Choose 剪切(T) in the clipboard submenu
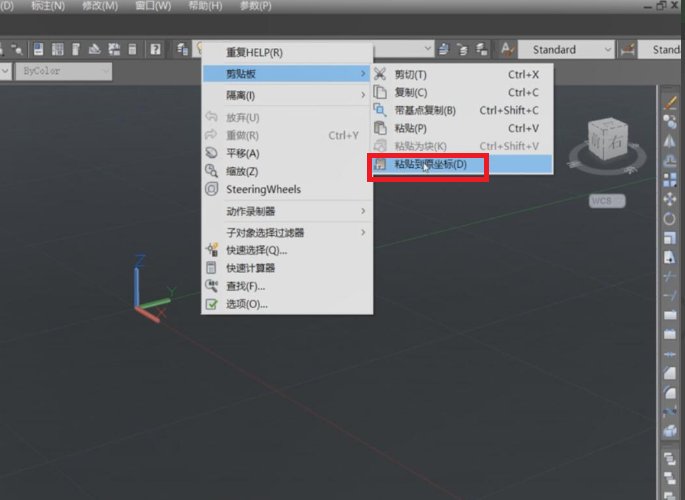Screen dimensions: 685x500 462,74
